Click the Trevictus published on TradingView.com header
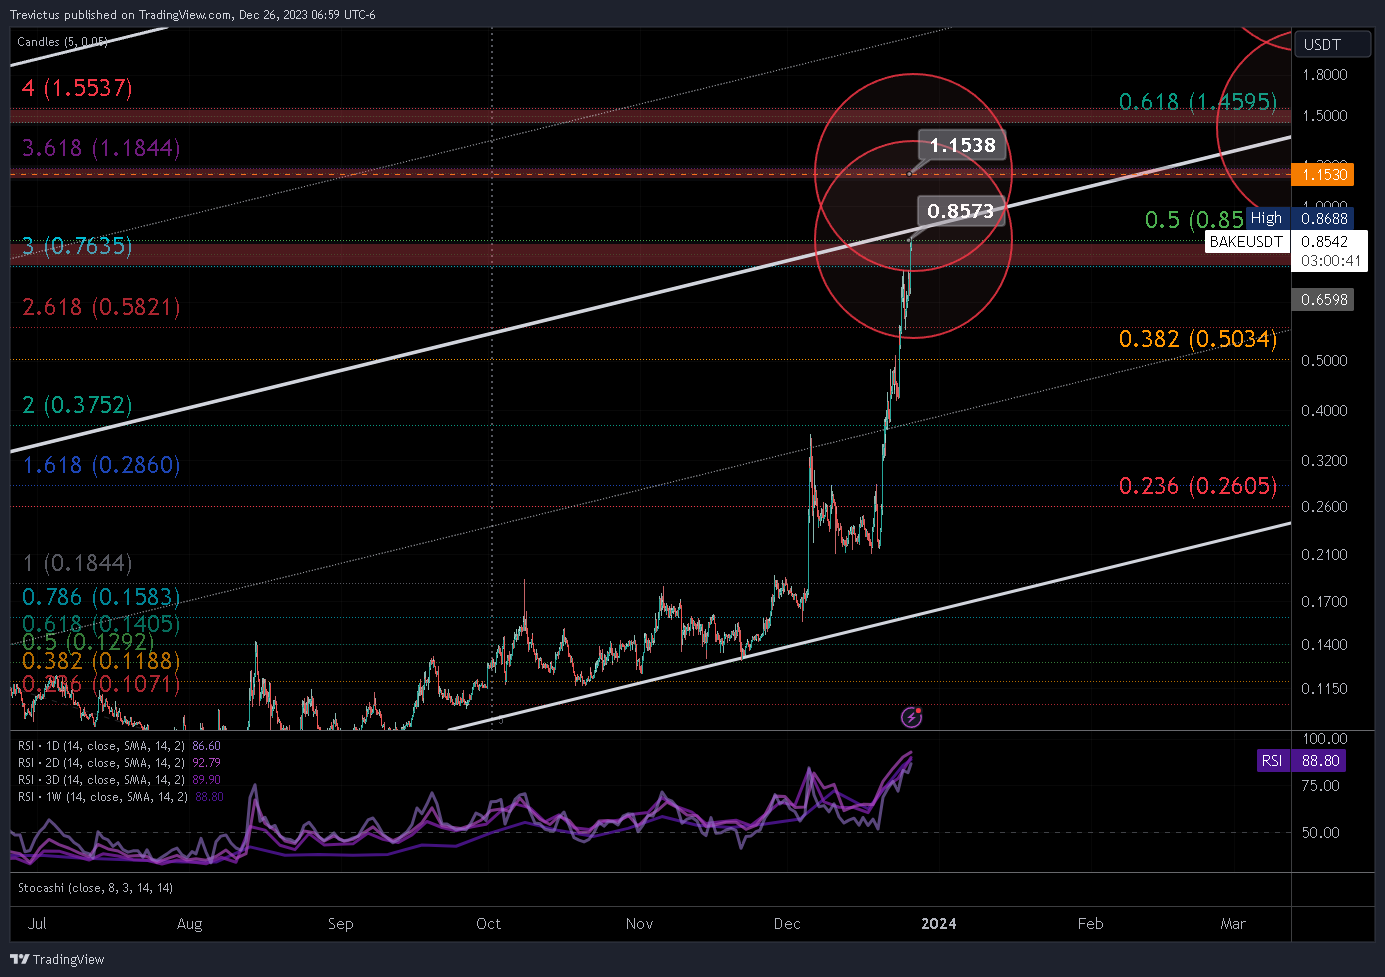Image resolution: width=1385 pixels, height=977 pixels. coord(193,15)
